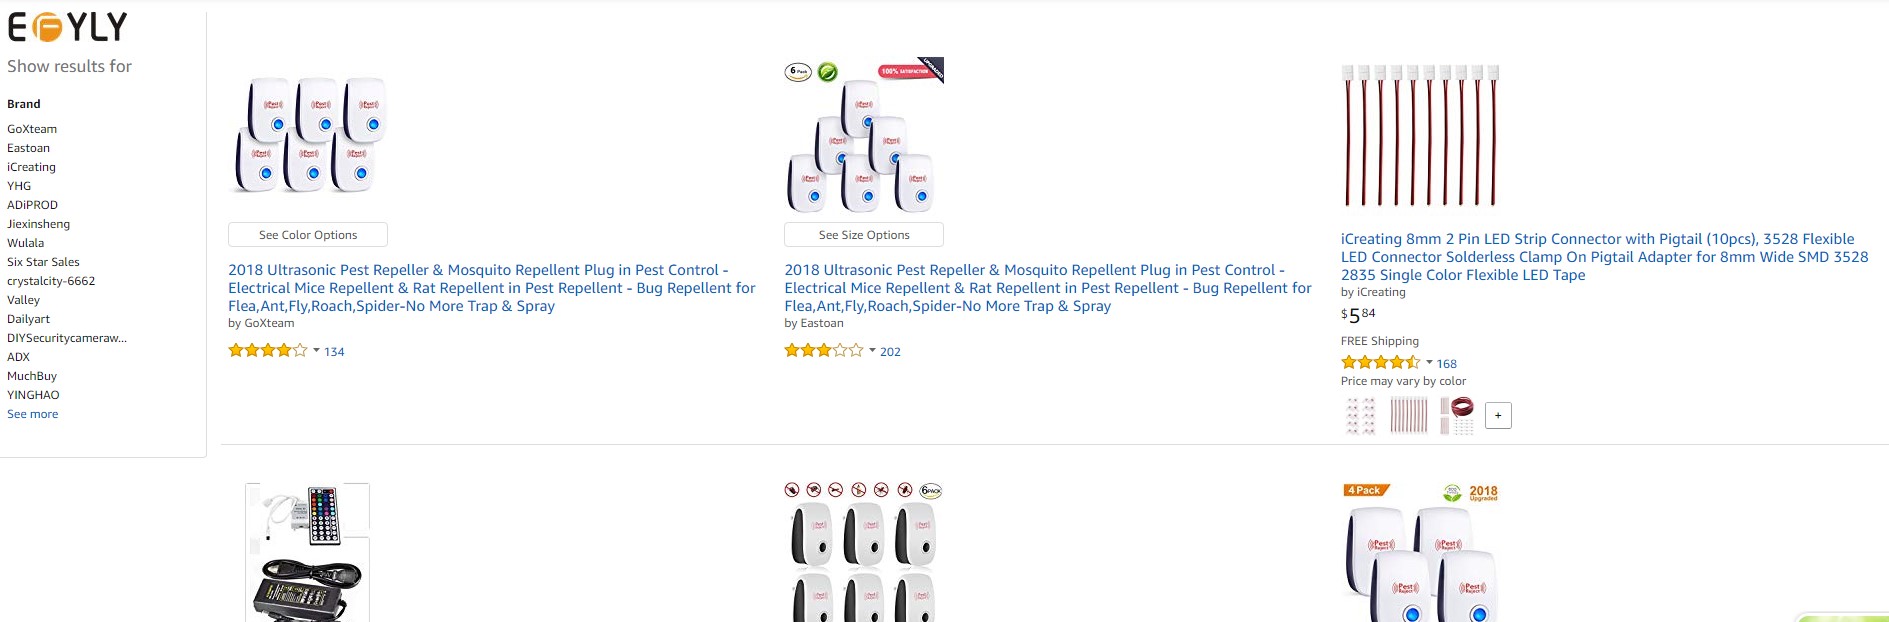Image resolution: width=1889 pixels, height=622 pixels.
Task: Select the first LED connector color swatch
Action: (x=1360, y=415)
